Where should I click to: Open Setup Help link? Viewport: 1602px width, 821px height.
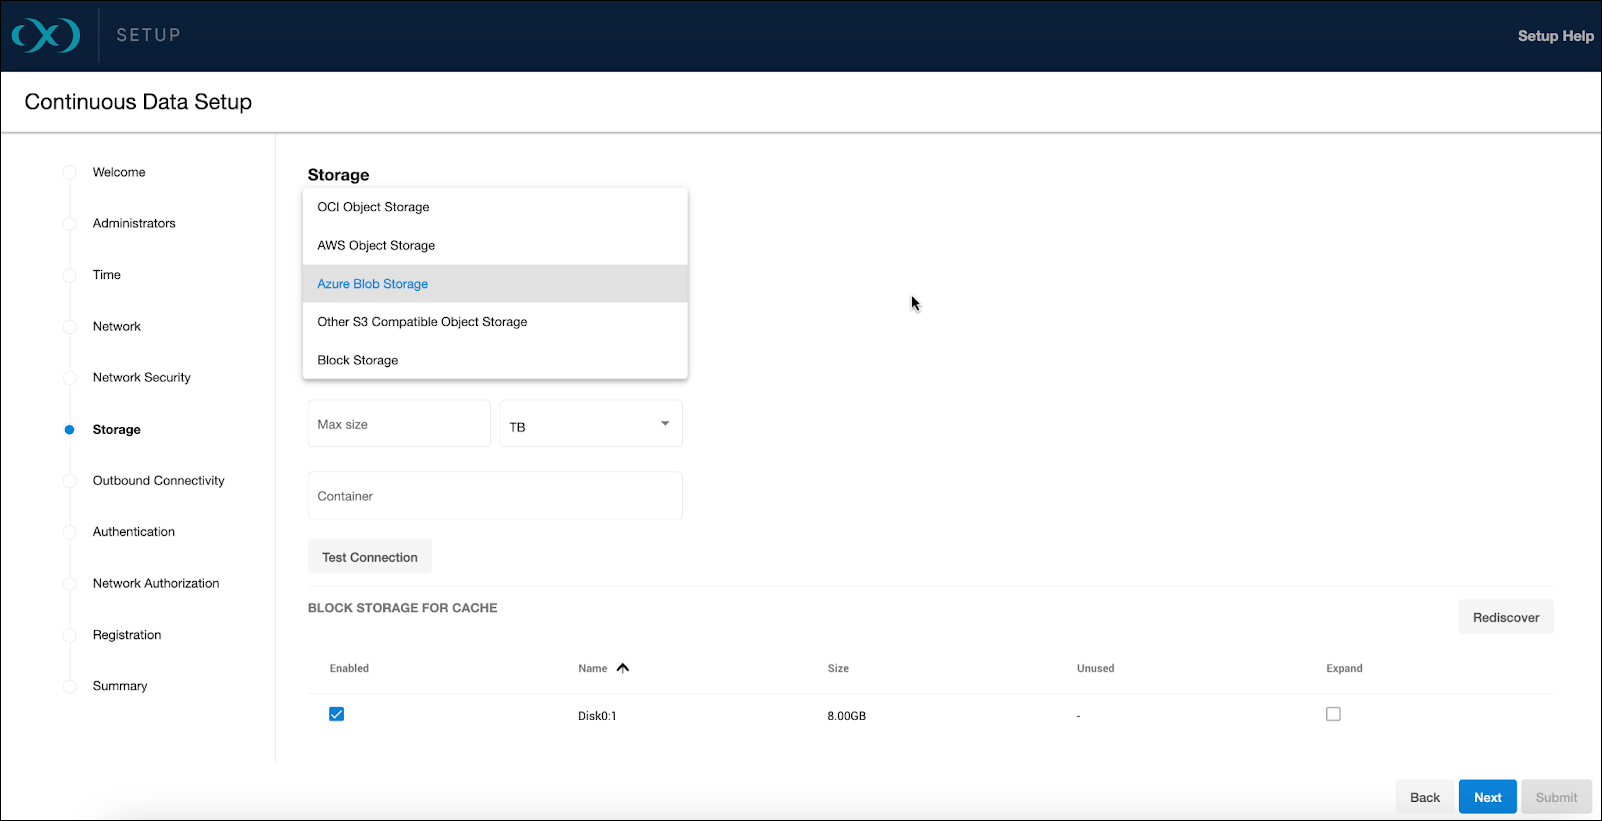(1555, 36)
